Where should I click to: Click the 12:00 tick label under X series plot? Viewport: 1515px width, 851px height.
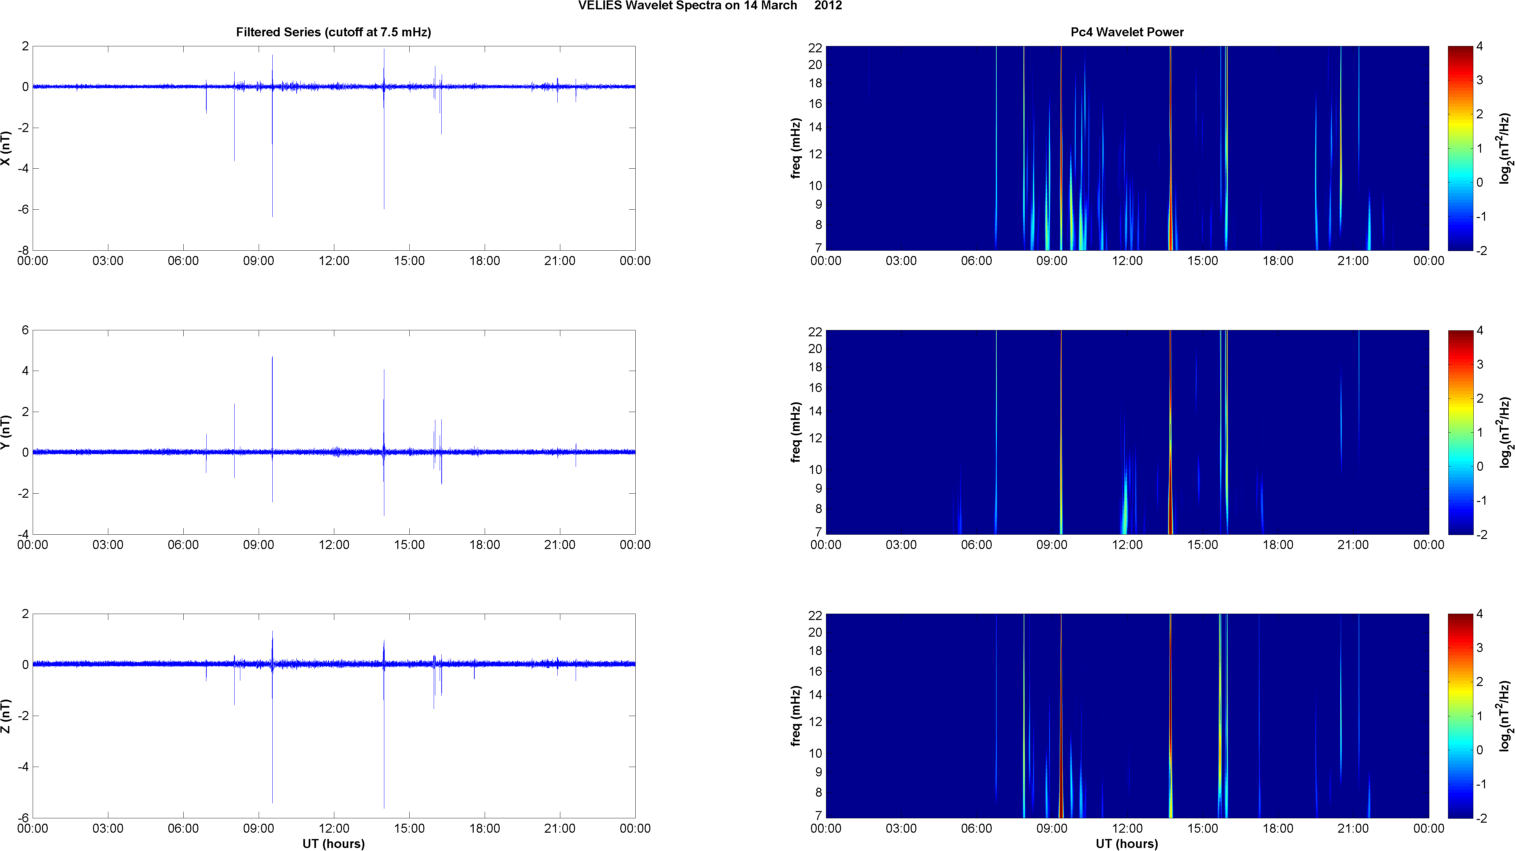click(334, 261)
